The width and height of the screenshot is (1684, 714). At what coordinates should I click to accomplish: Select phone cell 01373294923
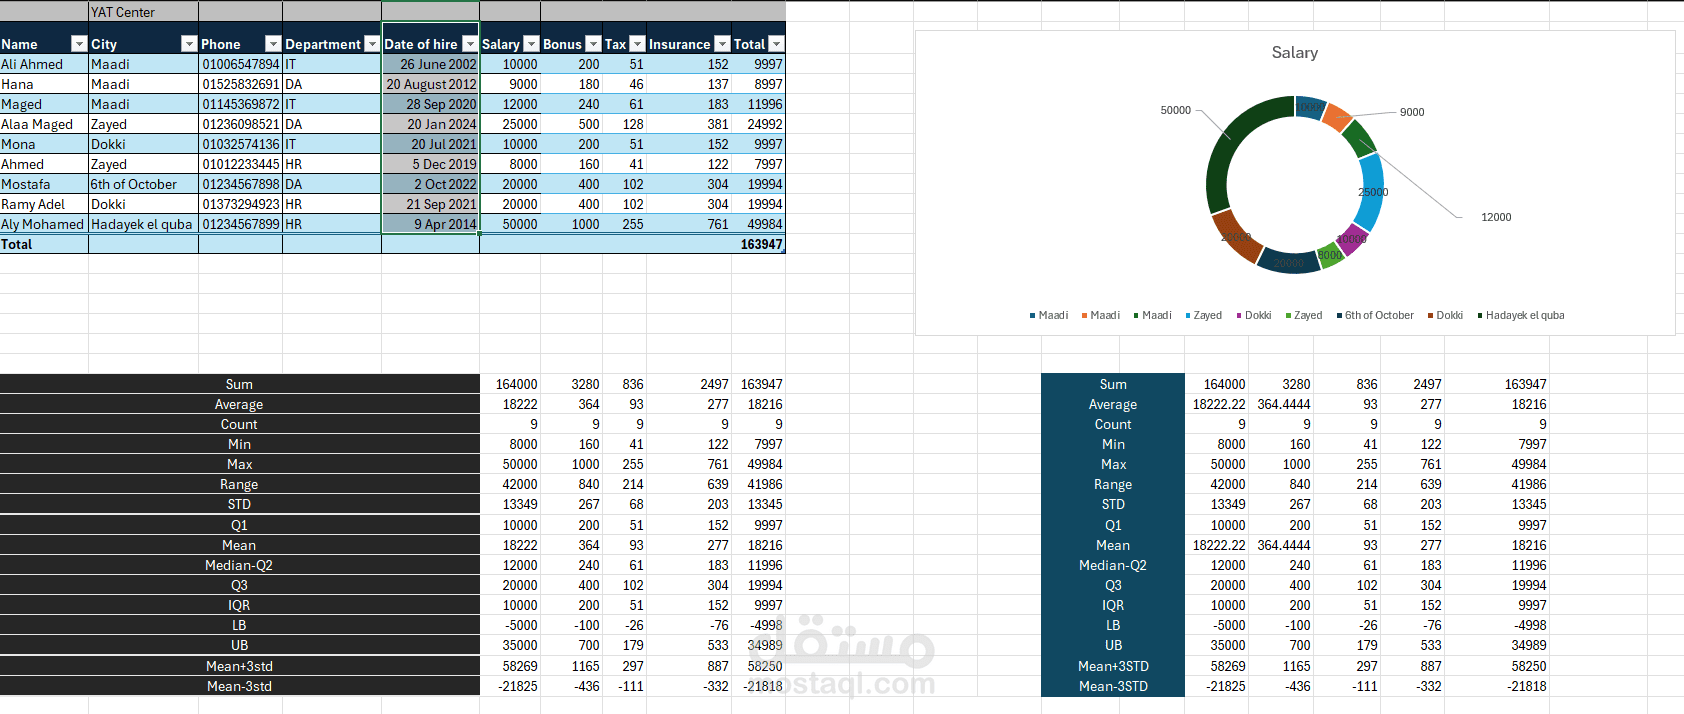click(x=240, y=204)
